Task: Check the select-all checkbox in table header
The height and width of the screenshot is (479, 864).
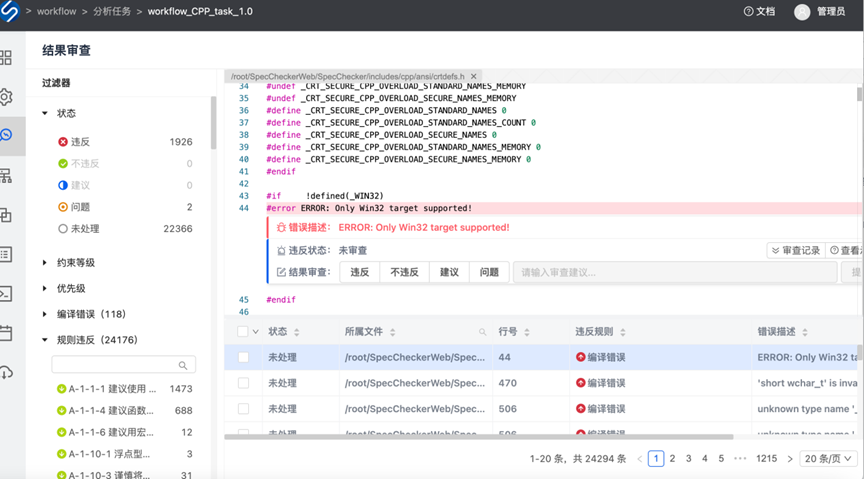Action: [243, 332]
